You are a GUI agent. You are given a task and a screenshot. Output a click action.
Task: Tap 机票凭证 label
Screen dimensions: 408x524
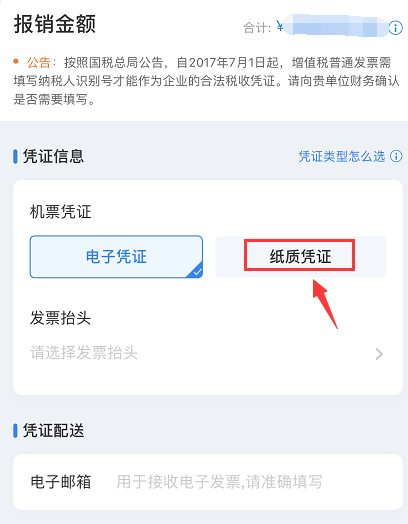[x=60, y=212]
